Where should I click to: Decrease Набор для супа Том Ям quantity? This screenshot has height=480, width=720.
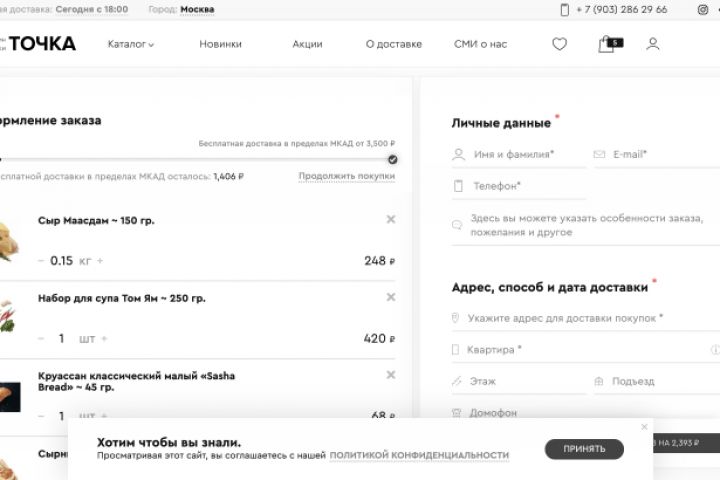tap(41, 339)
